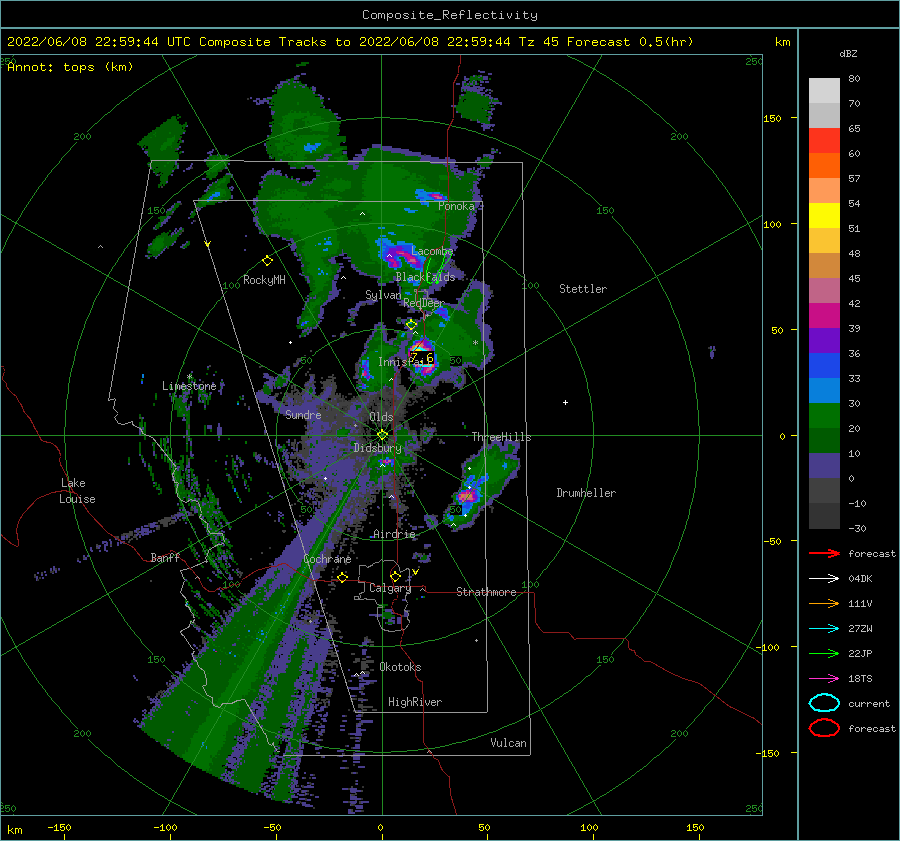Click the Lacombe city label
The image size is (900, 841).
432,251
